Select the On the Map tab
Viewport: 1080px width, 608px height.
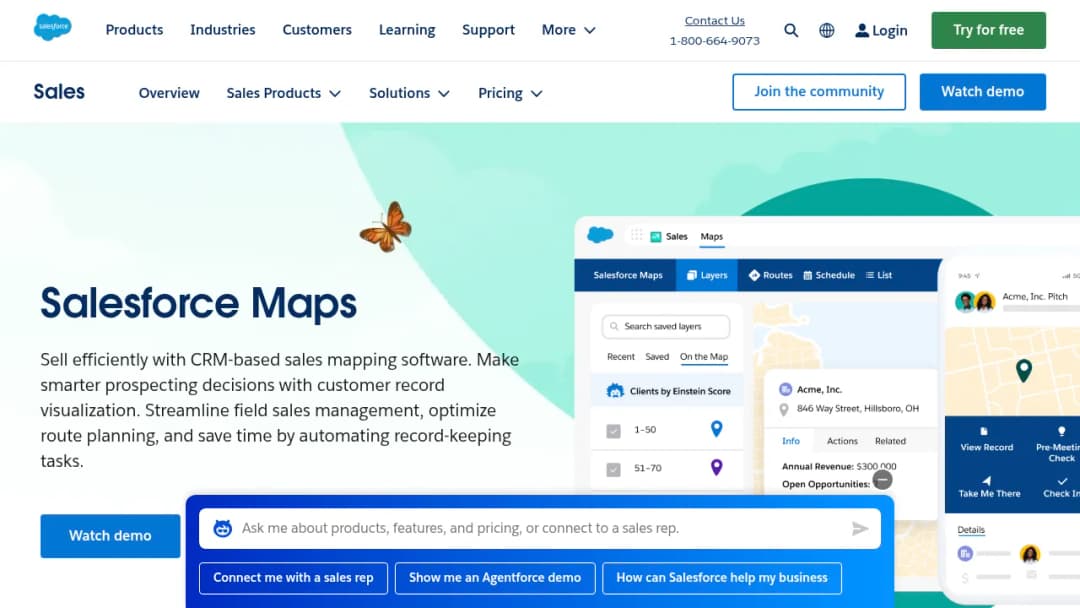click(x=704, y=357)
